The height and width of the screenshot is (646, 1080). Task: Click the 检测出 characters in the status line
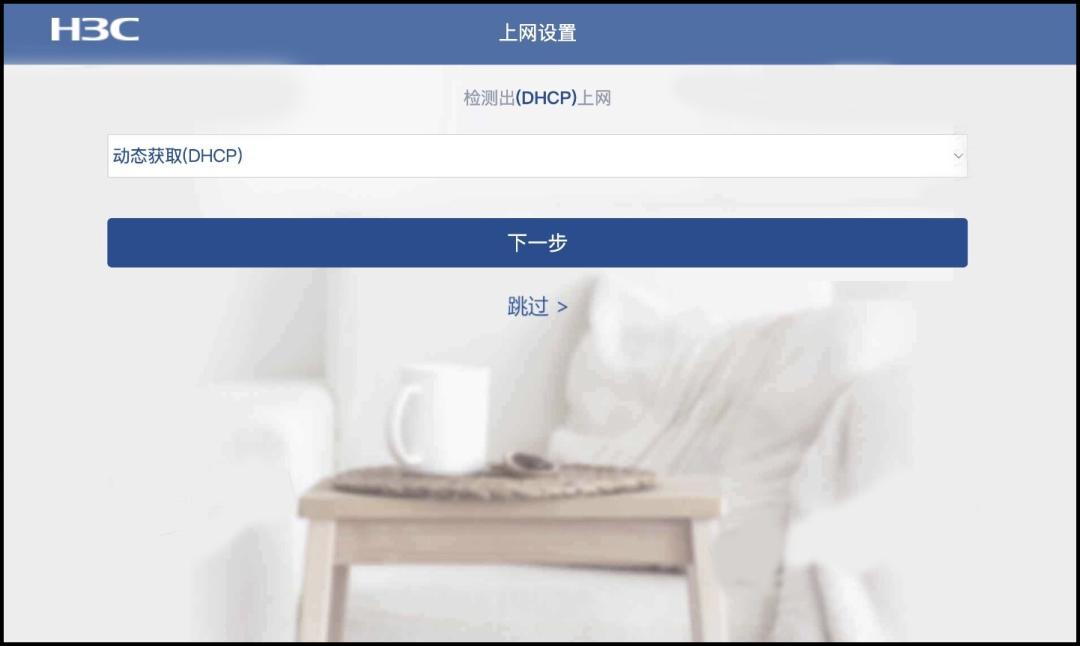pos(489,98)
